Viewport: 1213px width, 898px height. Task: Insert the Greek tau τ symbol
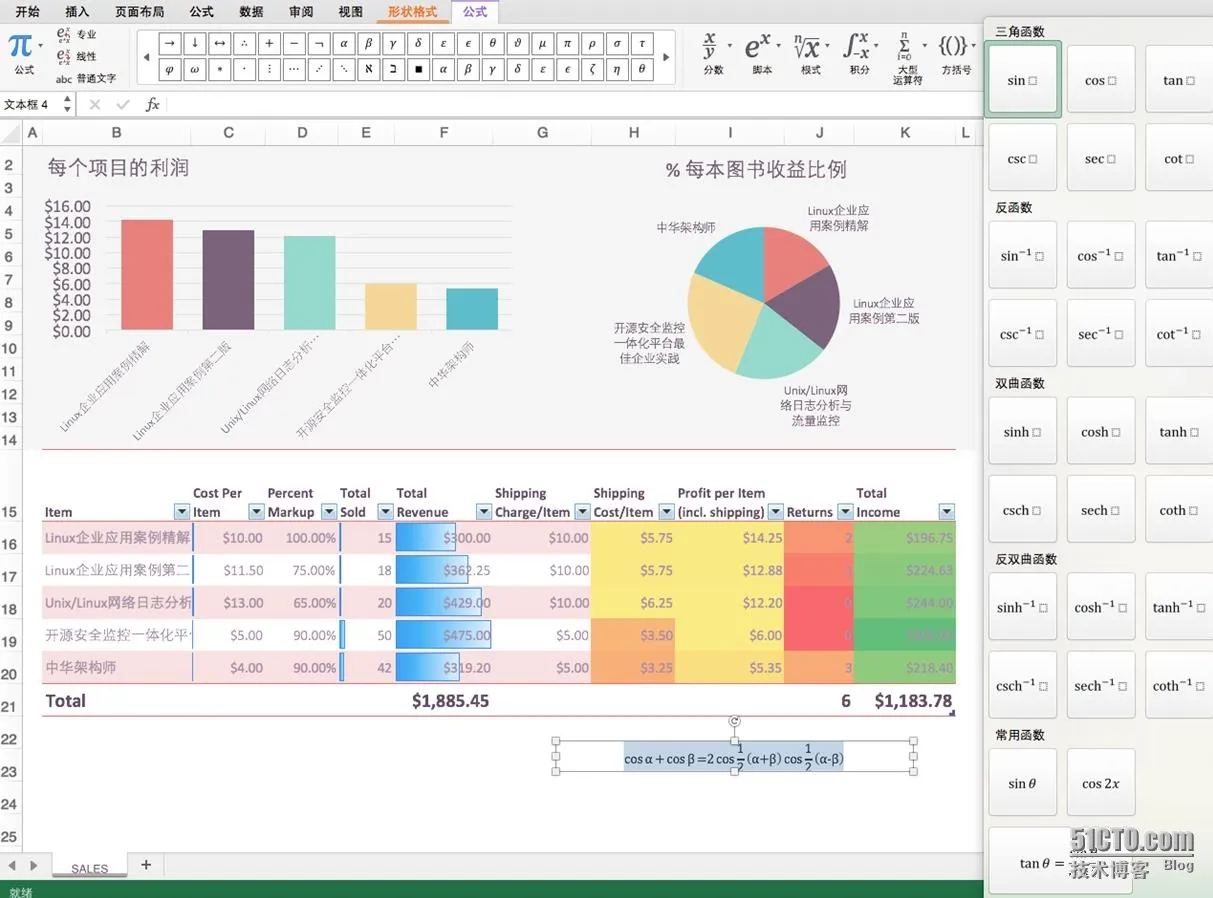click(x=642, y=43)
